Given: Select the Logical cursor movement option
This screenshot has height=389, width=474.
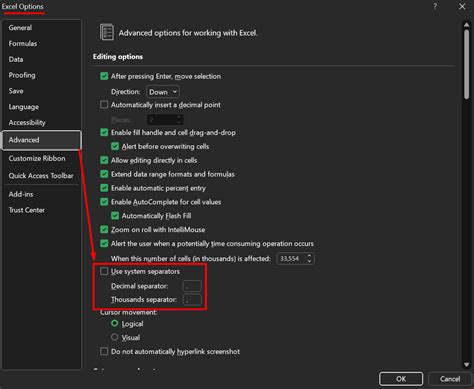Looking at the screenshot, I should (115, 324).
